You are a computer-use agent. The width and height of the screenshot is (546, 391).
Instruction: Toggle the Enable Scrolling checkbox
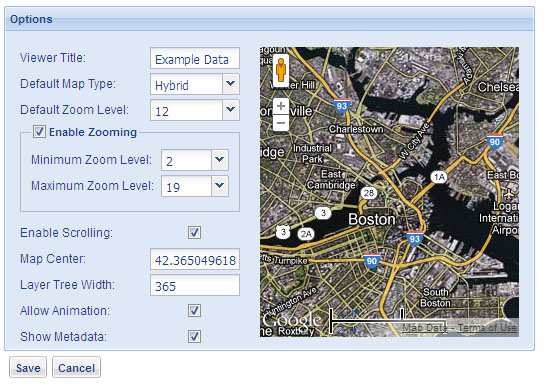tap(194, 233)
